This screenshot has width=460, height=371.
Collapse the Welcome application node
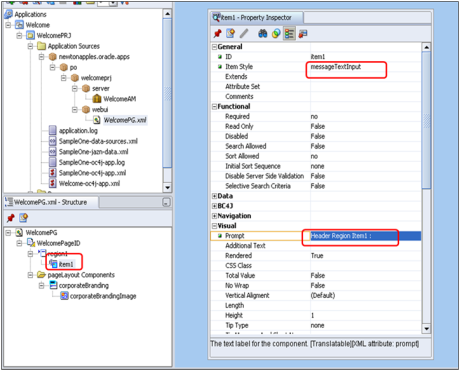[x=8, y=25]
